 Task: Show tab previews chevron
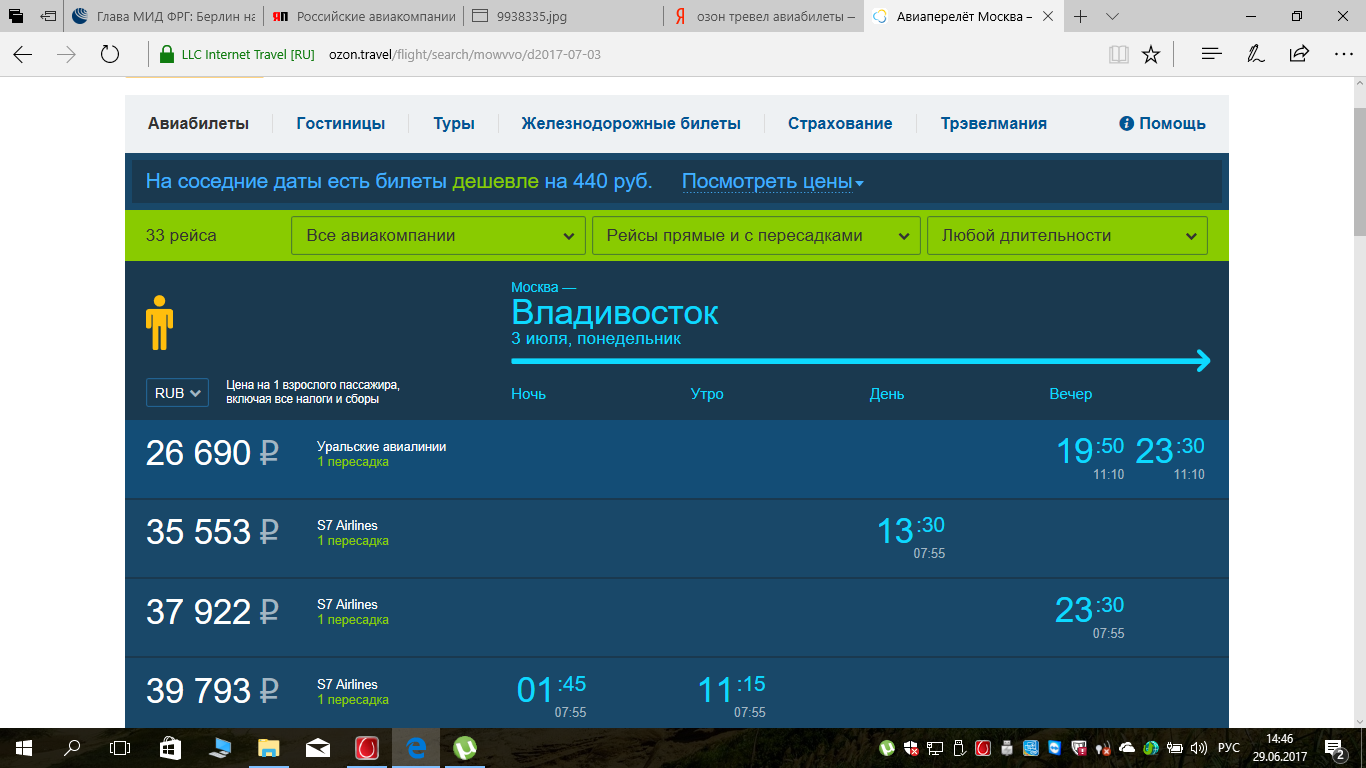pyautogui.click(x=1112, y=16)
